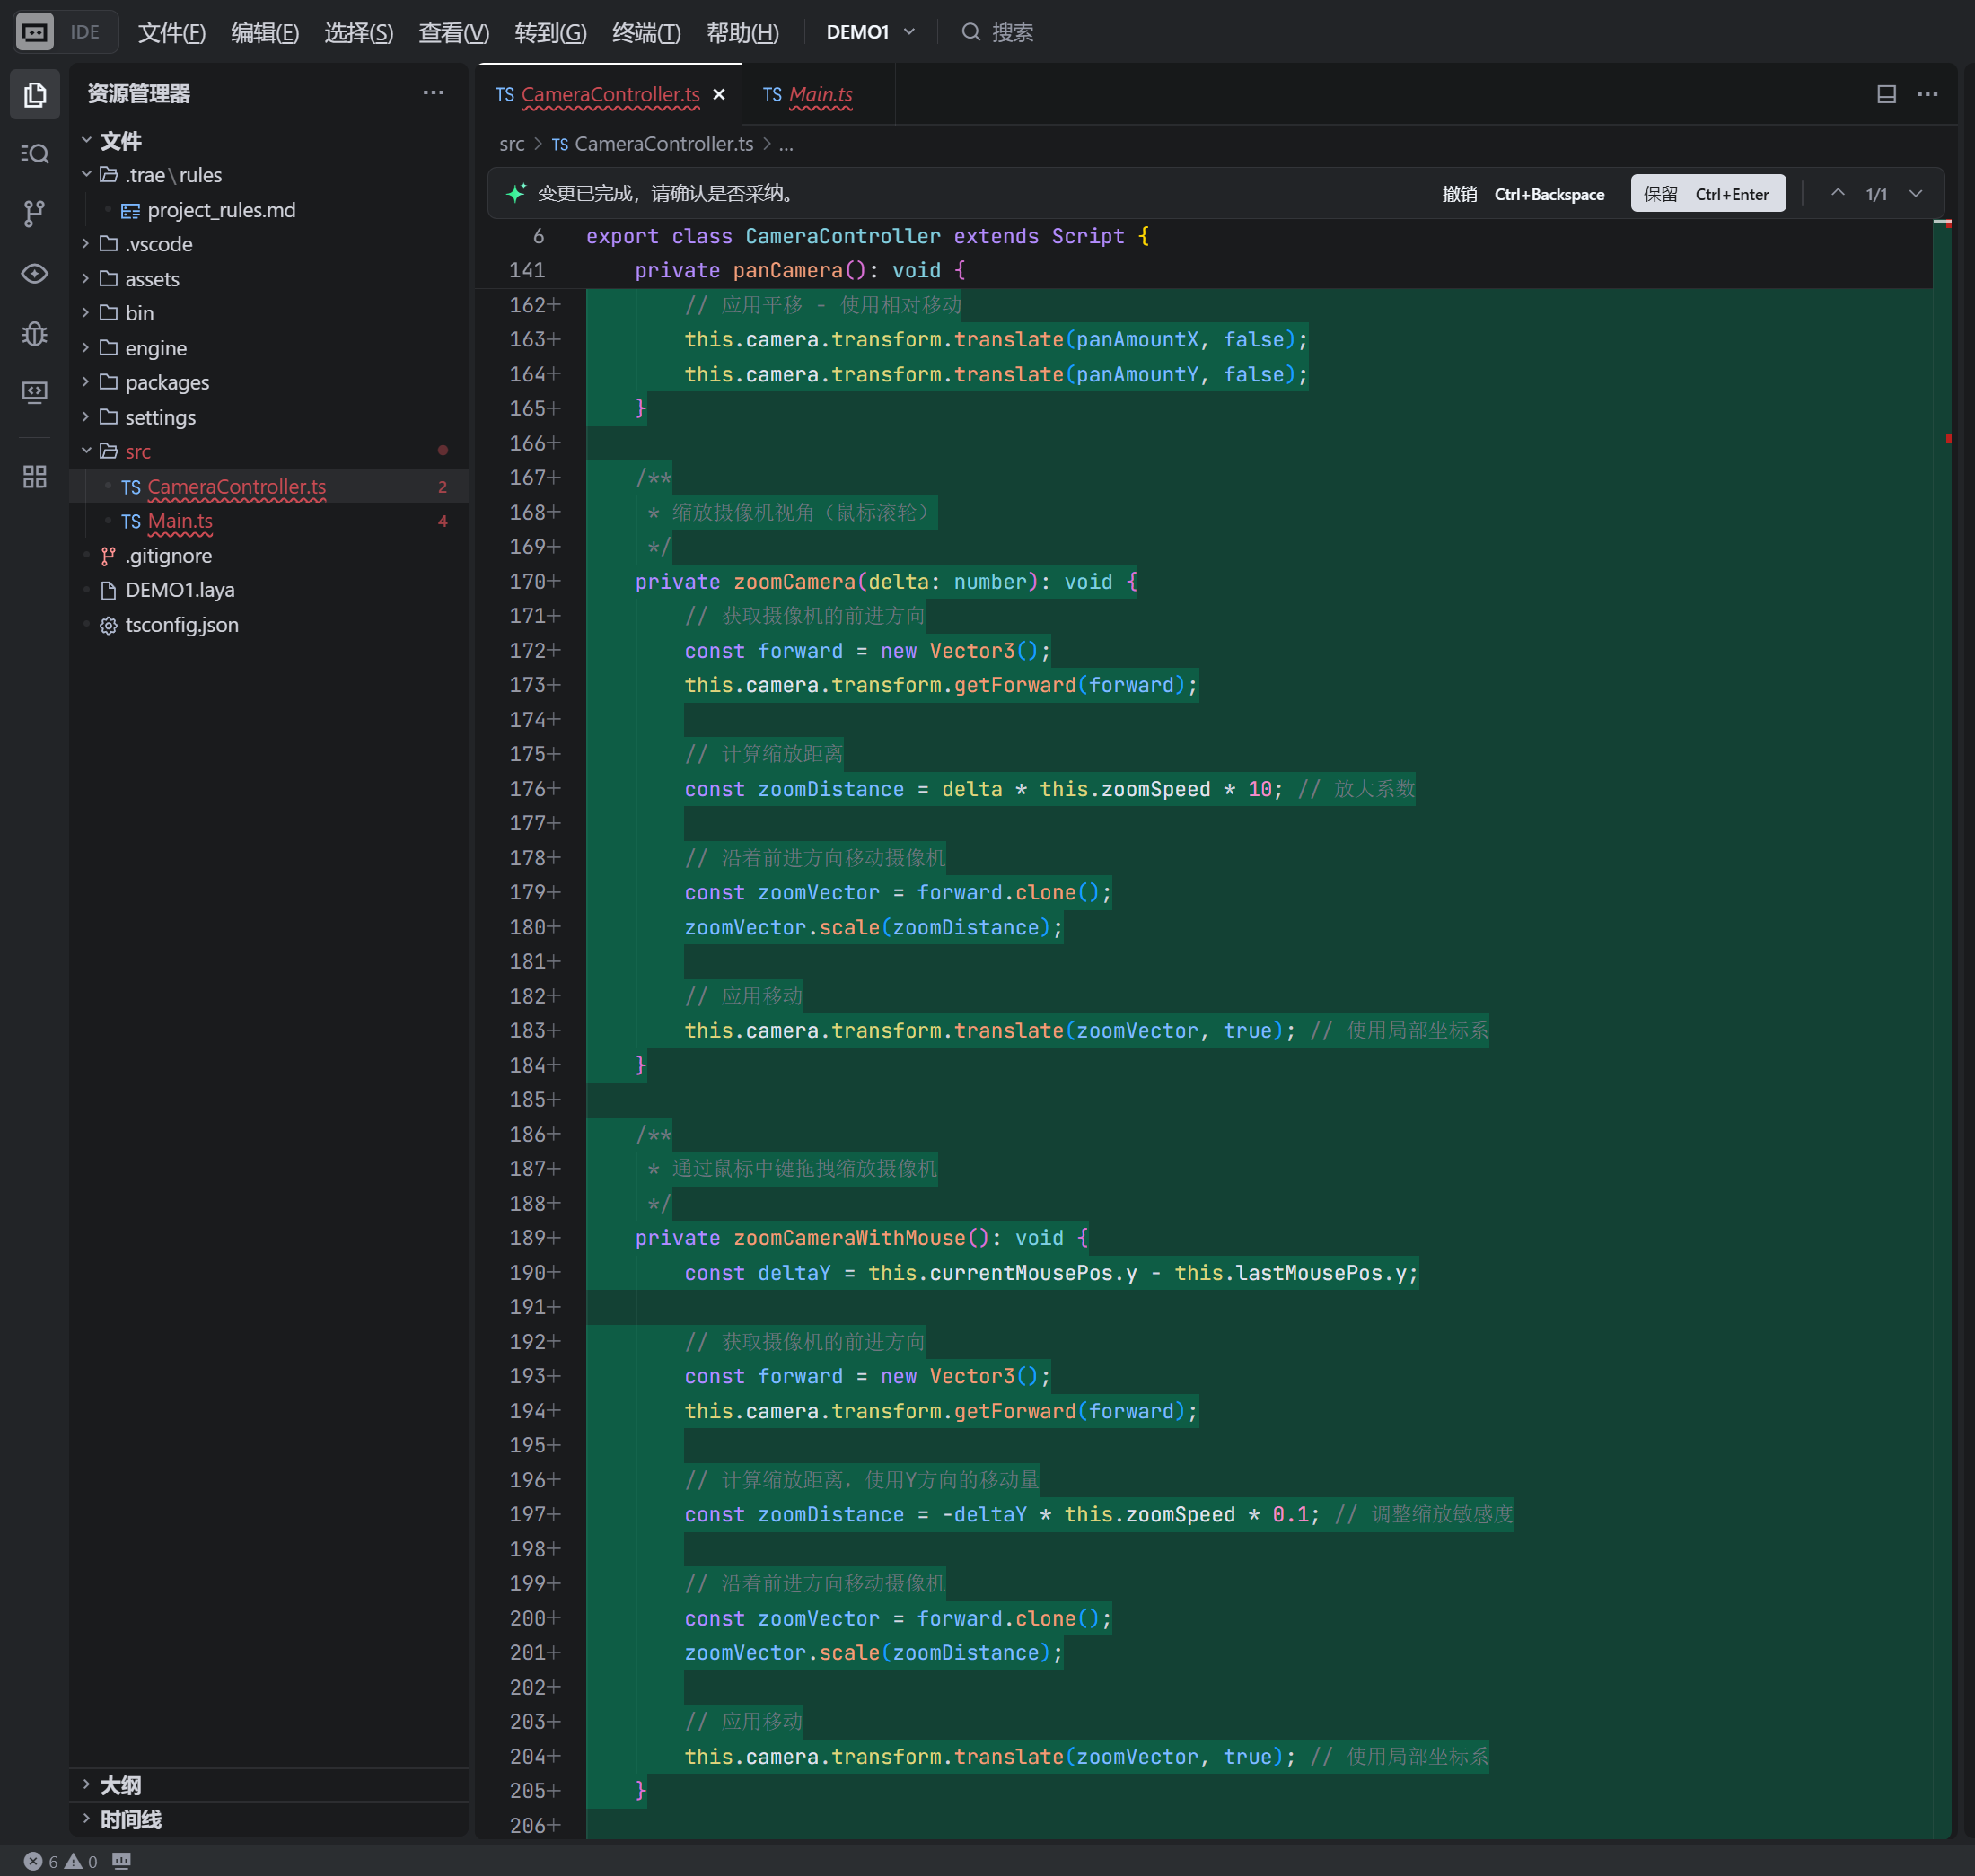Open the Debug bug icon in activity bar
1975x1876 pixels.
point(35,333)
